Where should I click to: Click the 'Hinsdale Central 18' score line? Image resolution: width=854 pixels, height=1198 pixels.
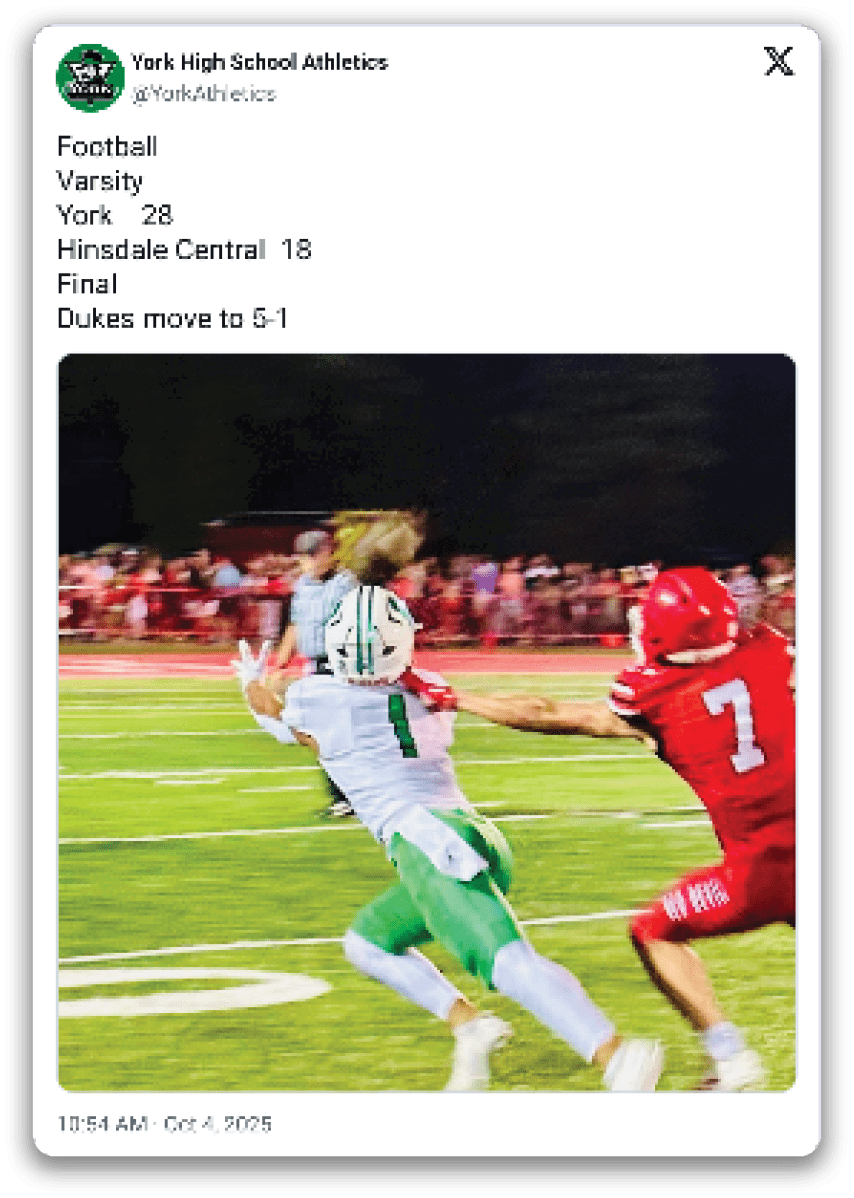coord(184,249)
